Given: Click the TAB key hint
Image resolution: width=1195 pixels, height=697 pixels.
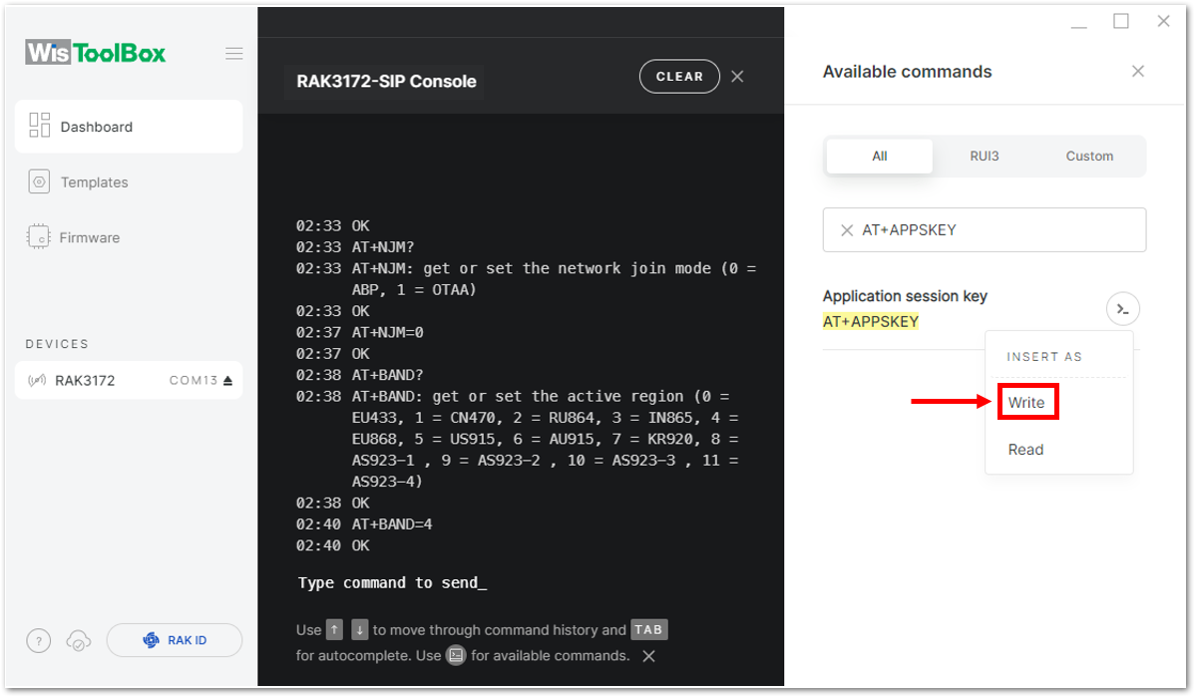Looking at the screenshot, I should coord(649,629).
